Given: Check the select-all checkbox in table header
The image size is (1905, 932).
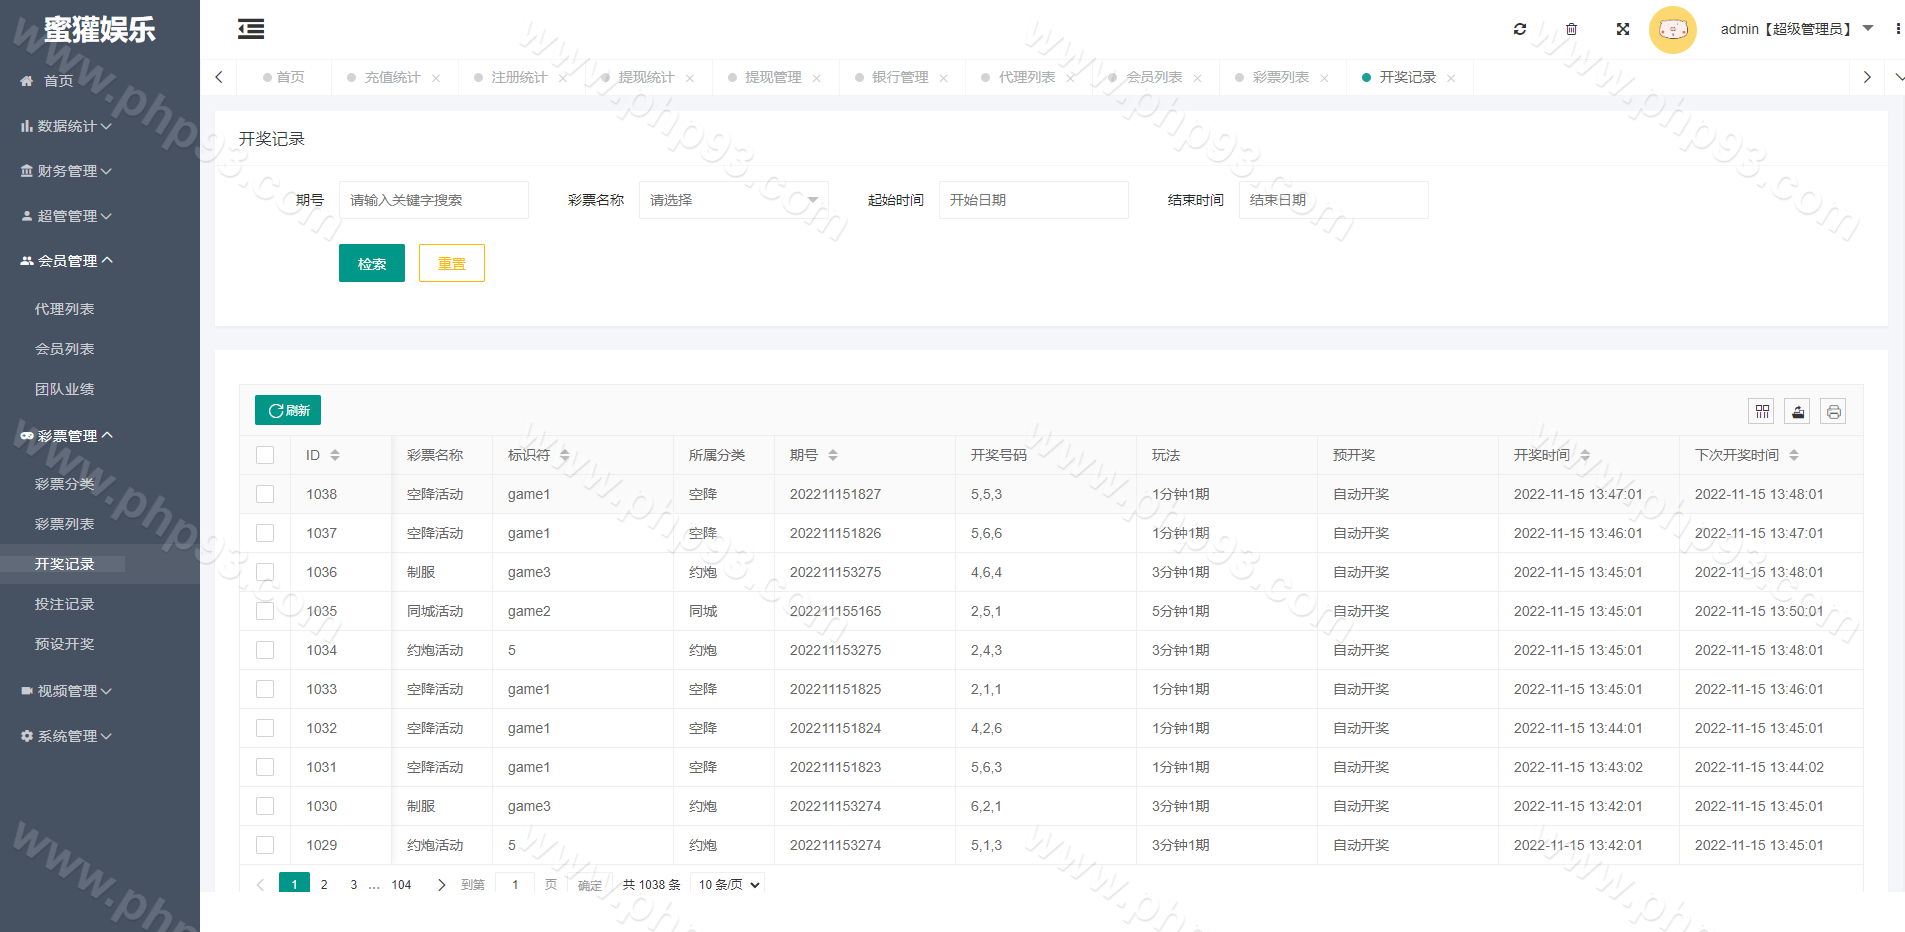Looking at the screenshot, I should pyautogui.click(x=265, y=455).
